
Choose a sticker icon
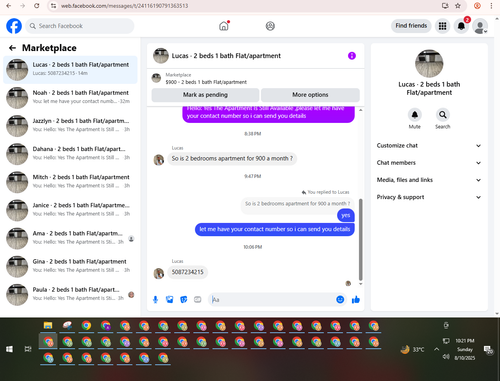click(184, 300)
